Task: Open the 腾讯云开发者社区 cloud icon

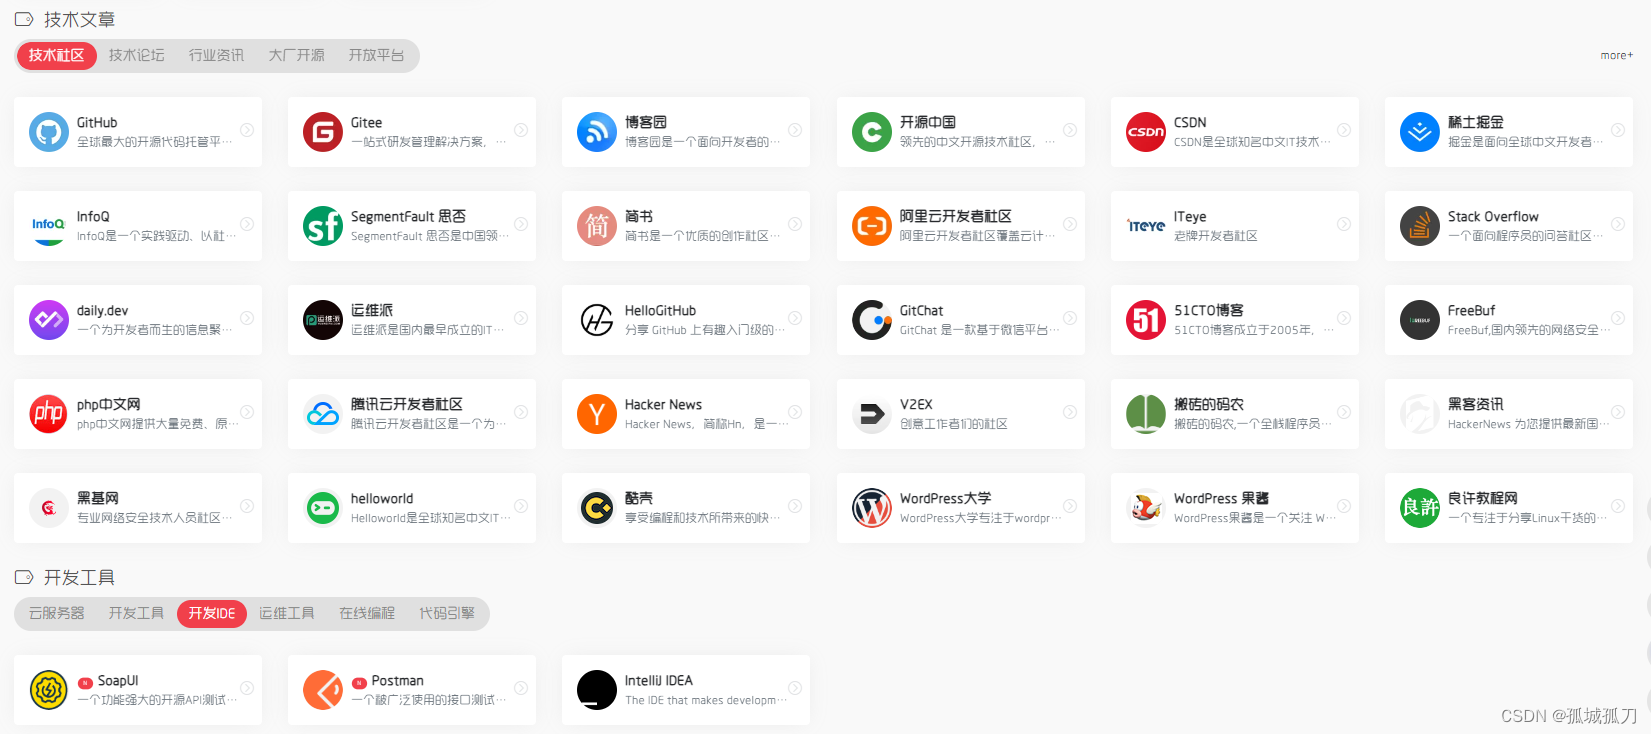Action: pyautogui.click(x=322, y=414)
